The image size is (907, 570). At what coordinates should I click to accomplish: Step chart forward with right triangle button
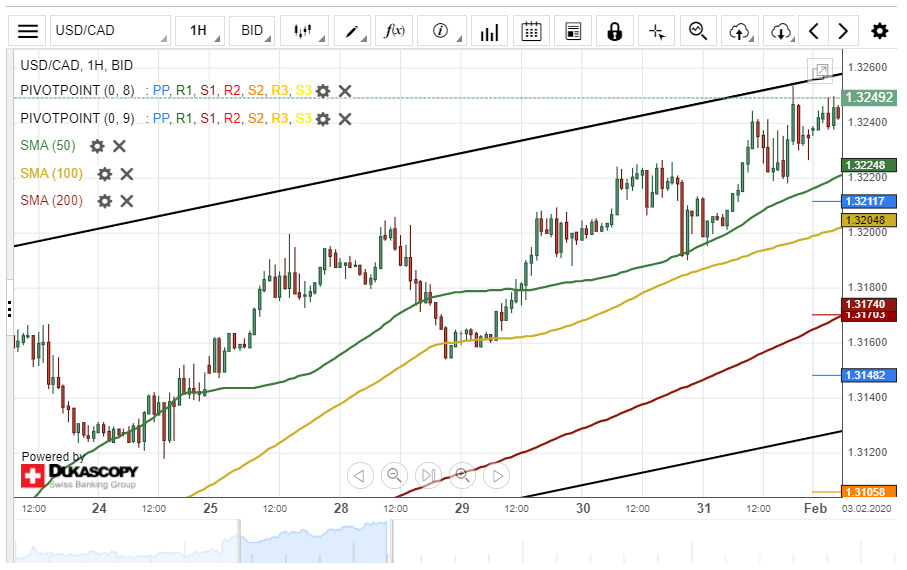click(x=497, y=476)
